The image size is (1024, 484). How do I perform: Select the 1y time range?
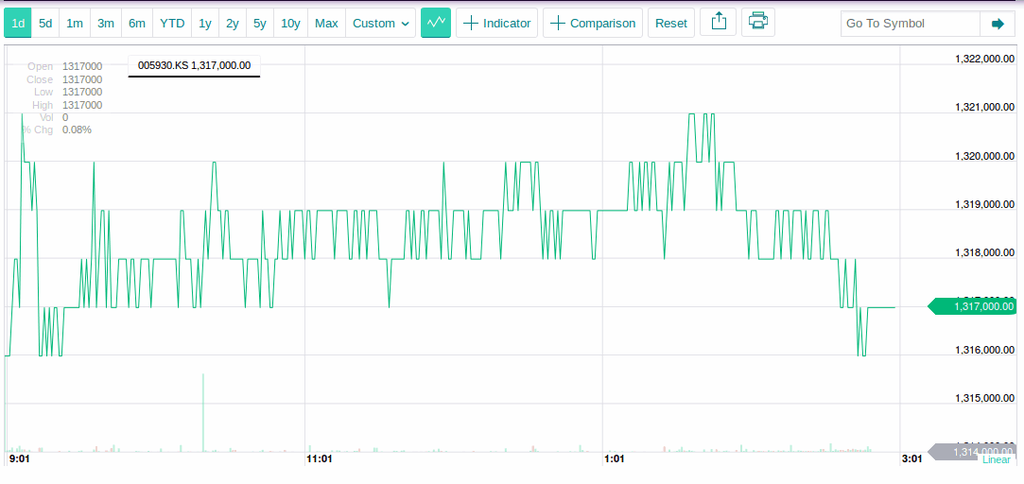205,23
